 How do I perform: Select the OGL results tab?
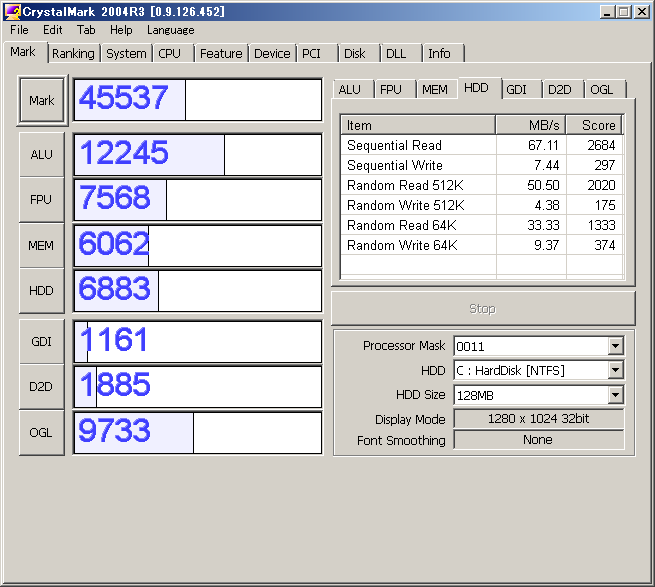pyautogui.click(x=601, y=89)
